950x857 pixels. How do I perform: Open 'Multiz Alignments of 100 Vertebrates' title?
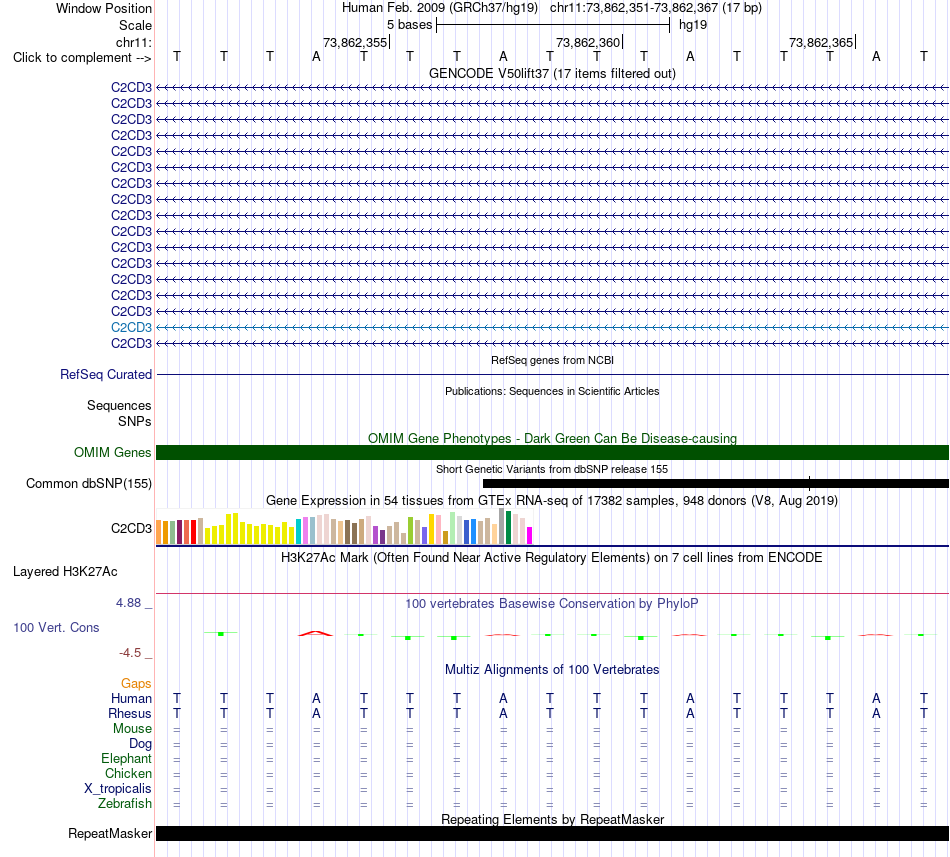coord(552,670)
